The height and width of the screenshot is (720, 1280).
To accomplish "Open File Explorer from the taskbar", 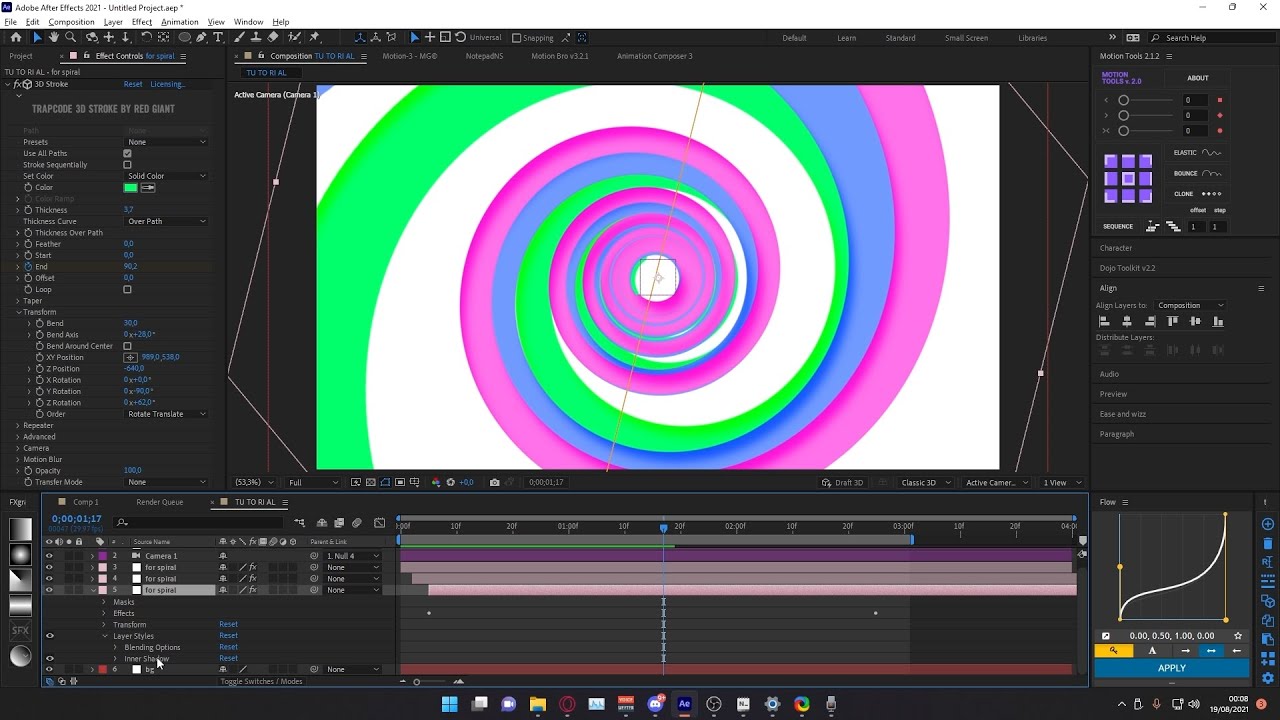I will [538, 704].
